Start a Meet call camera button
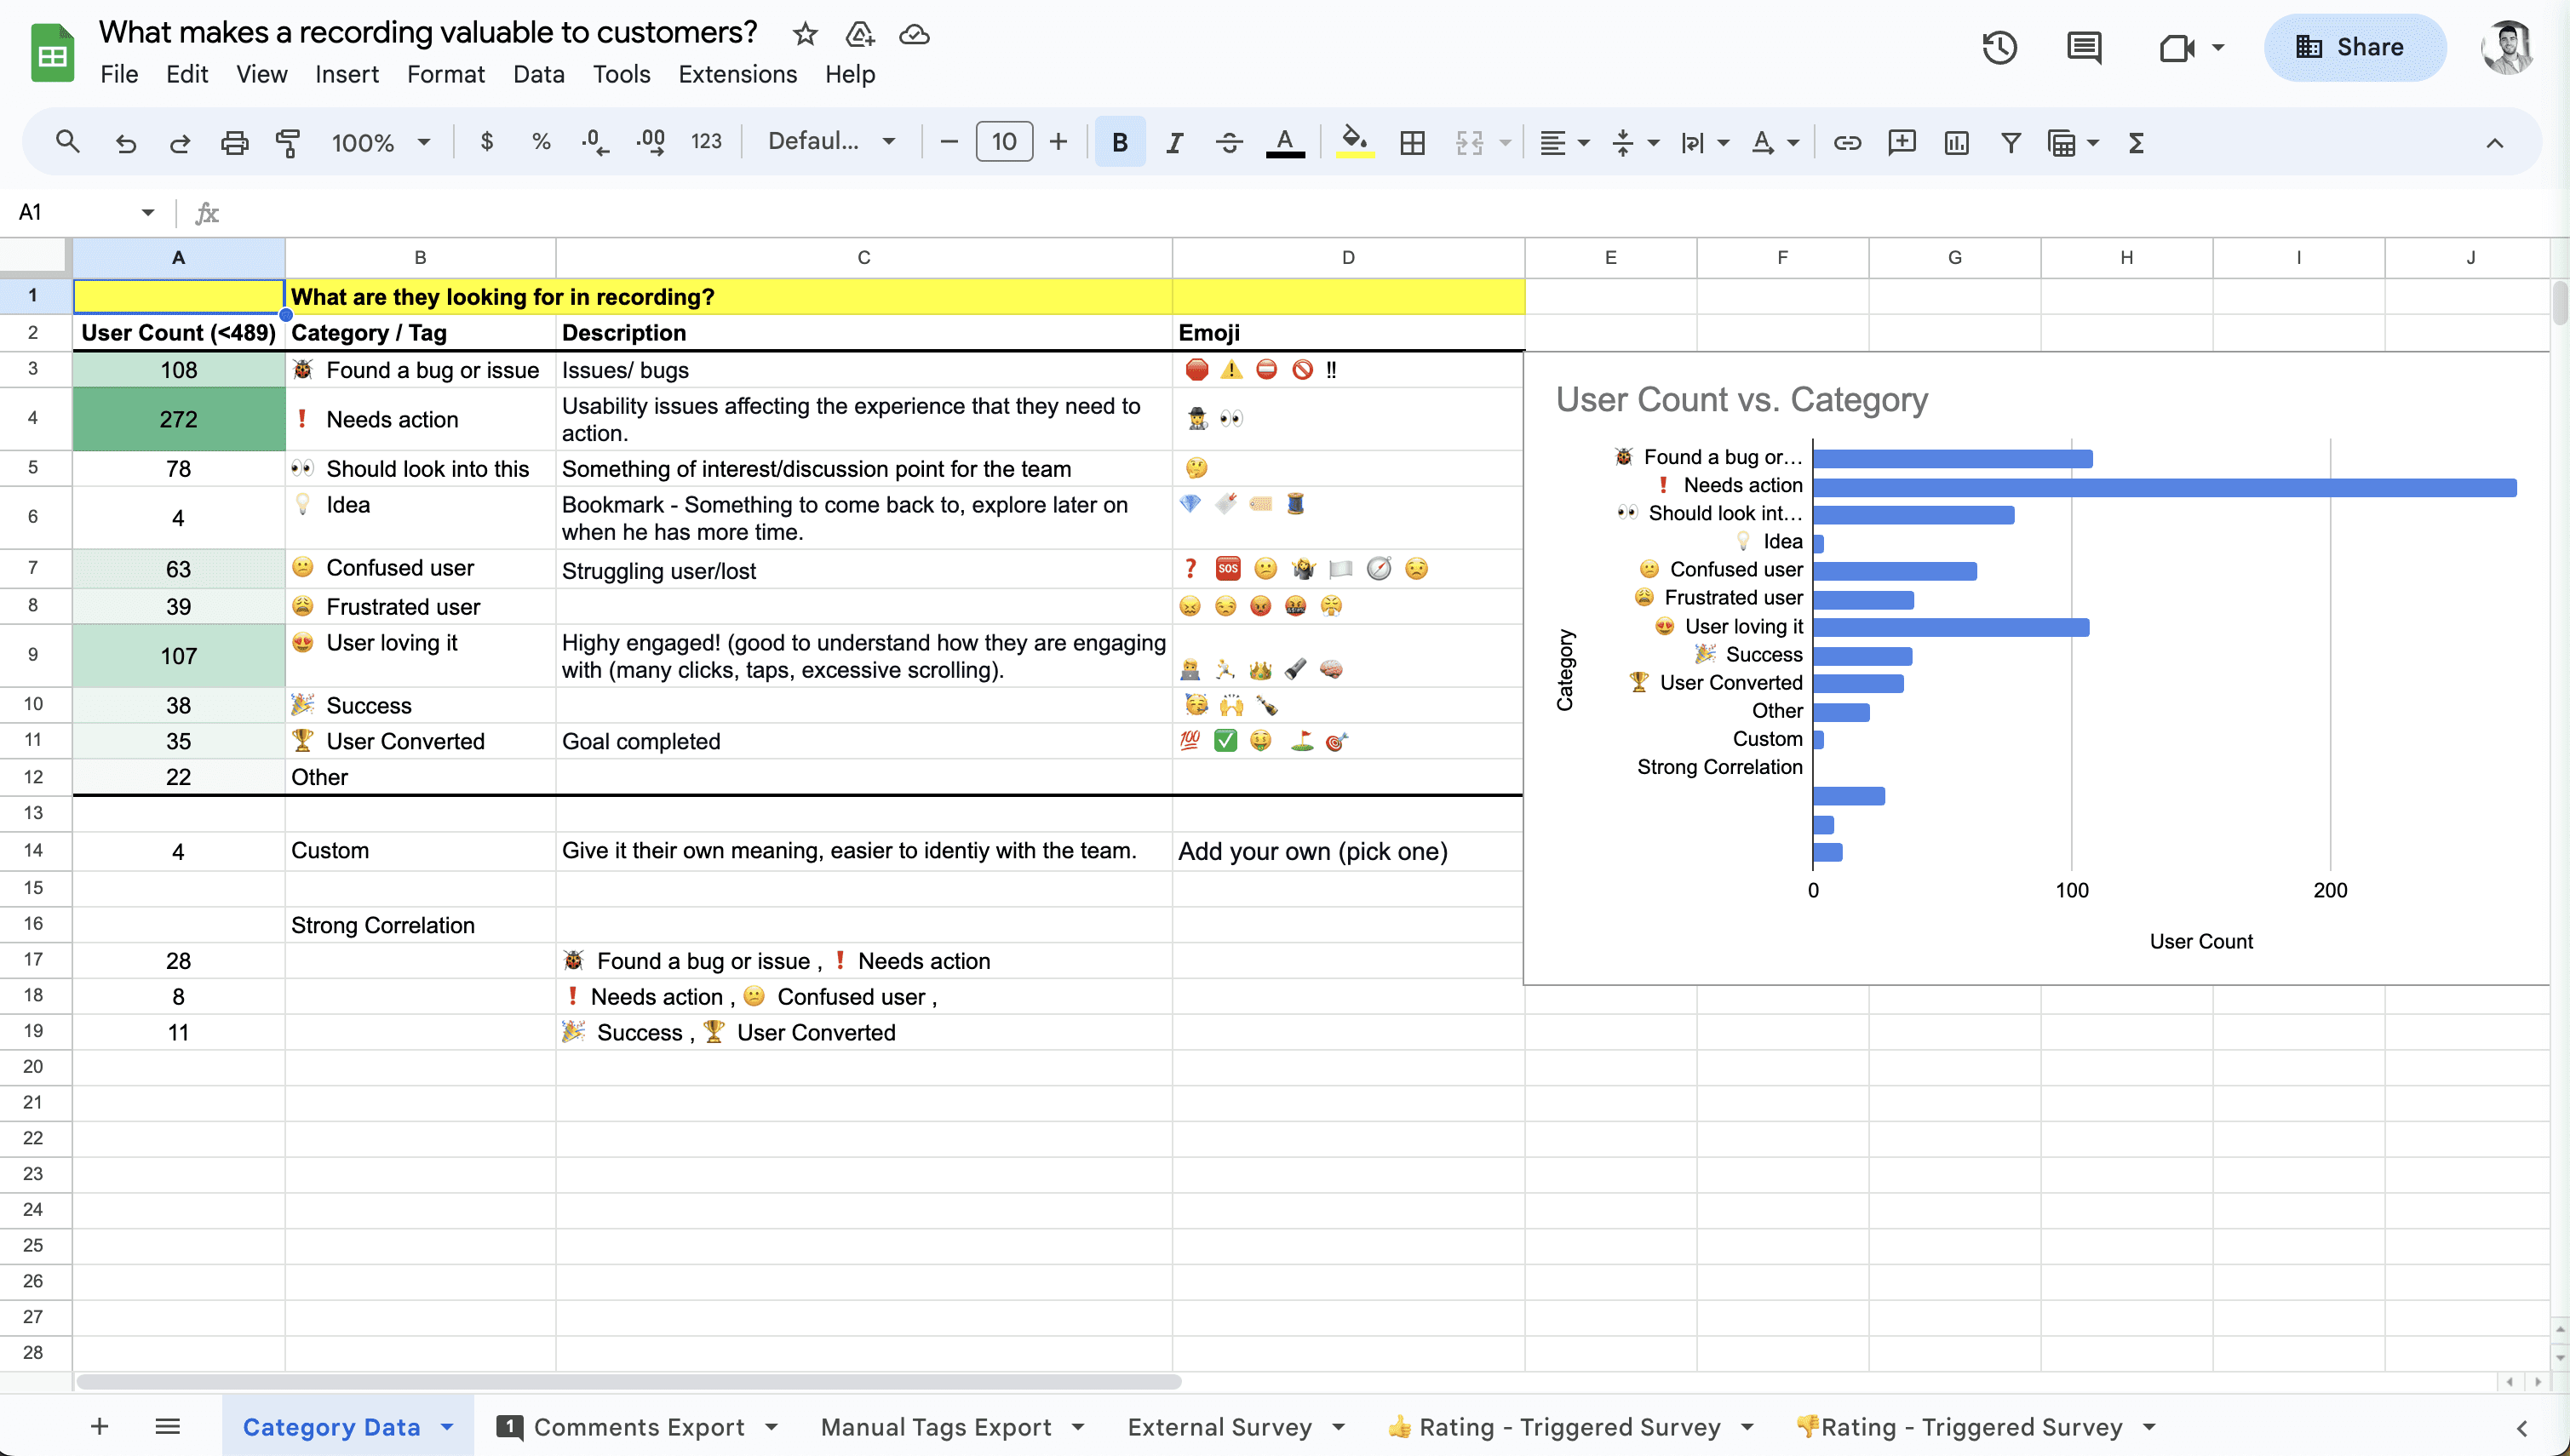2570x1456 pixels. pos(2177,47)
